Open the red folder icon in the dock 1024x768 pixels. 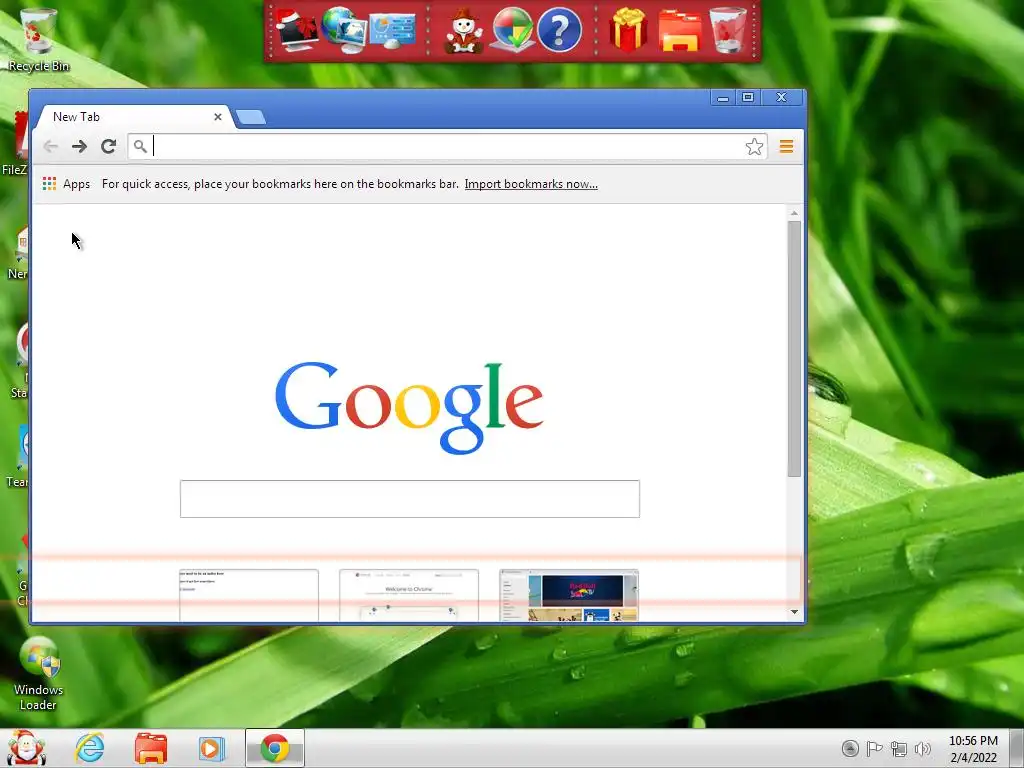(x=680, y=30)
